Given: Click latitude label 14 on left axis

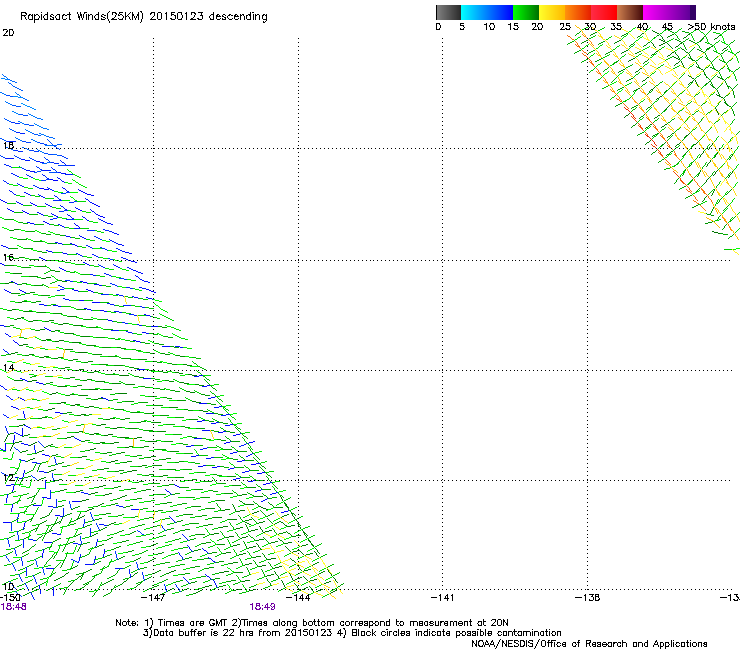Looking at the screenshot, I should click(8, 368).
